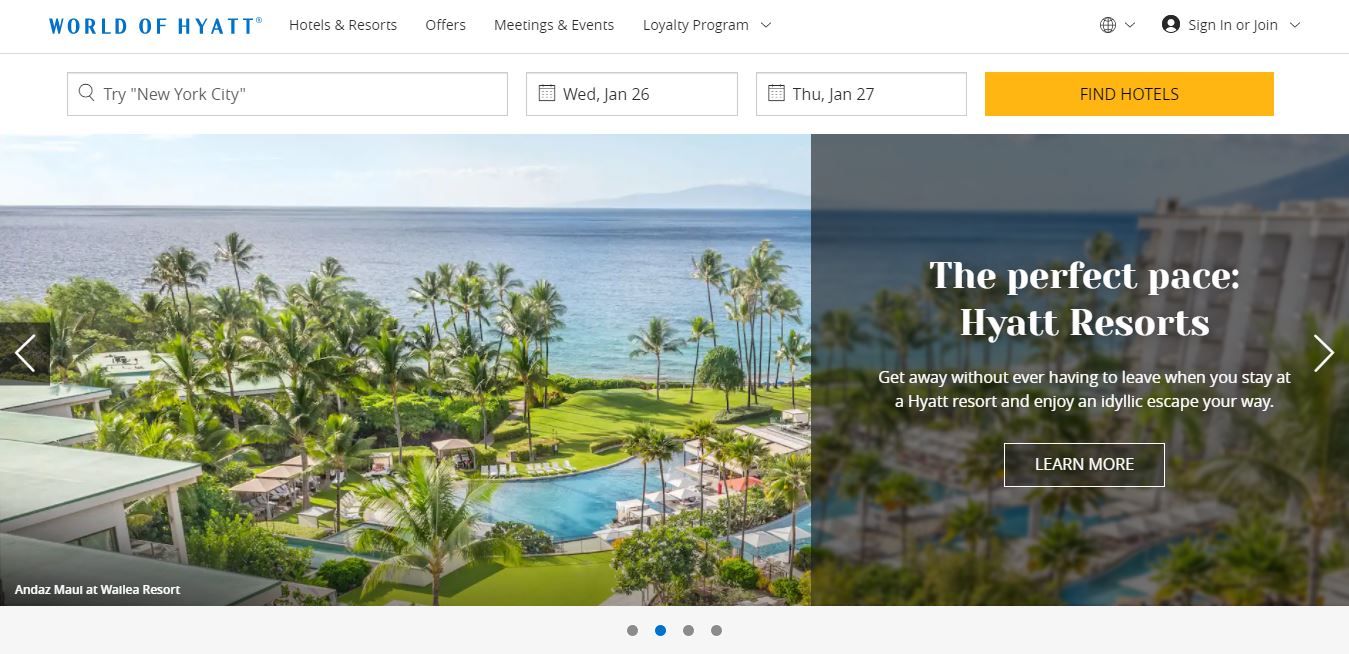Click the destination search input field
This screenshot has width=1349, height=654.
coord(287,94)
